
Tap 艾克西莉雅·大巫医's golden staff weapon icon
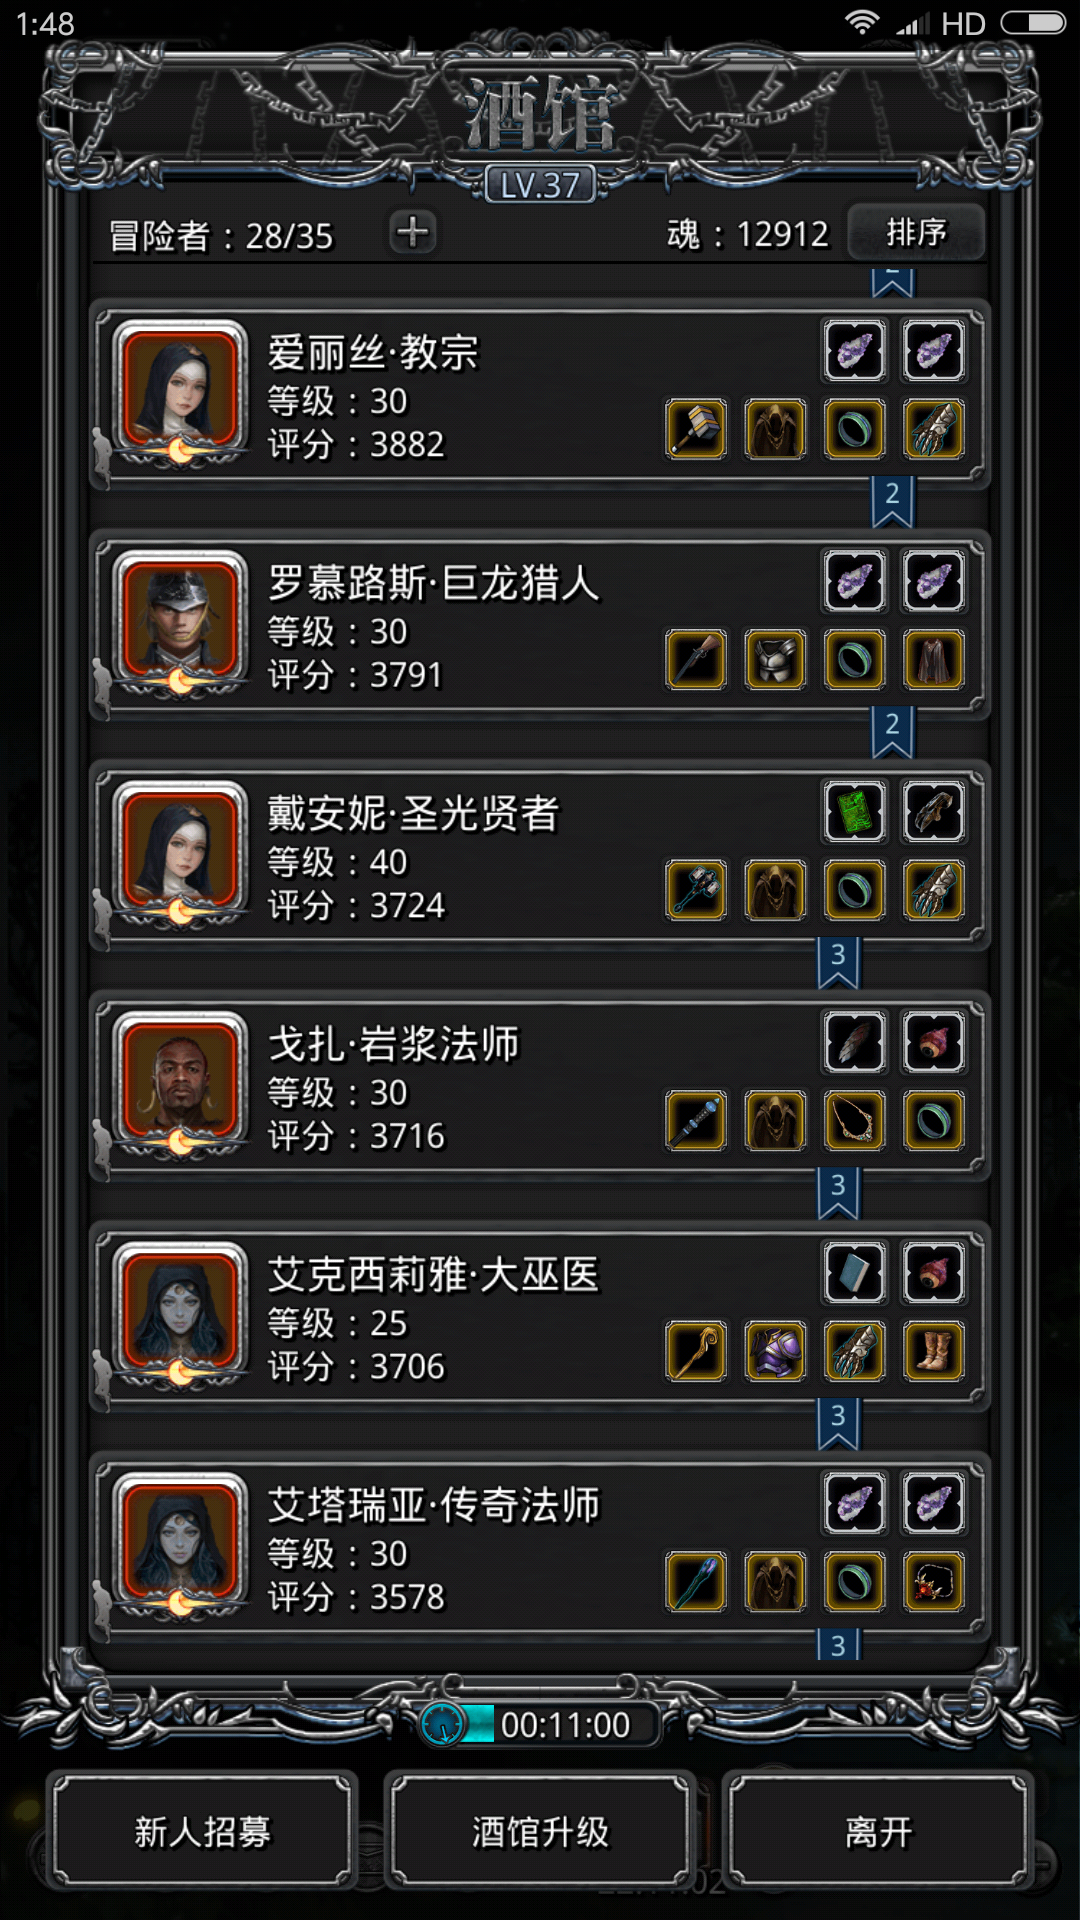point(696,1350)
